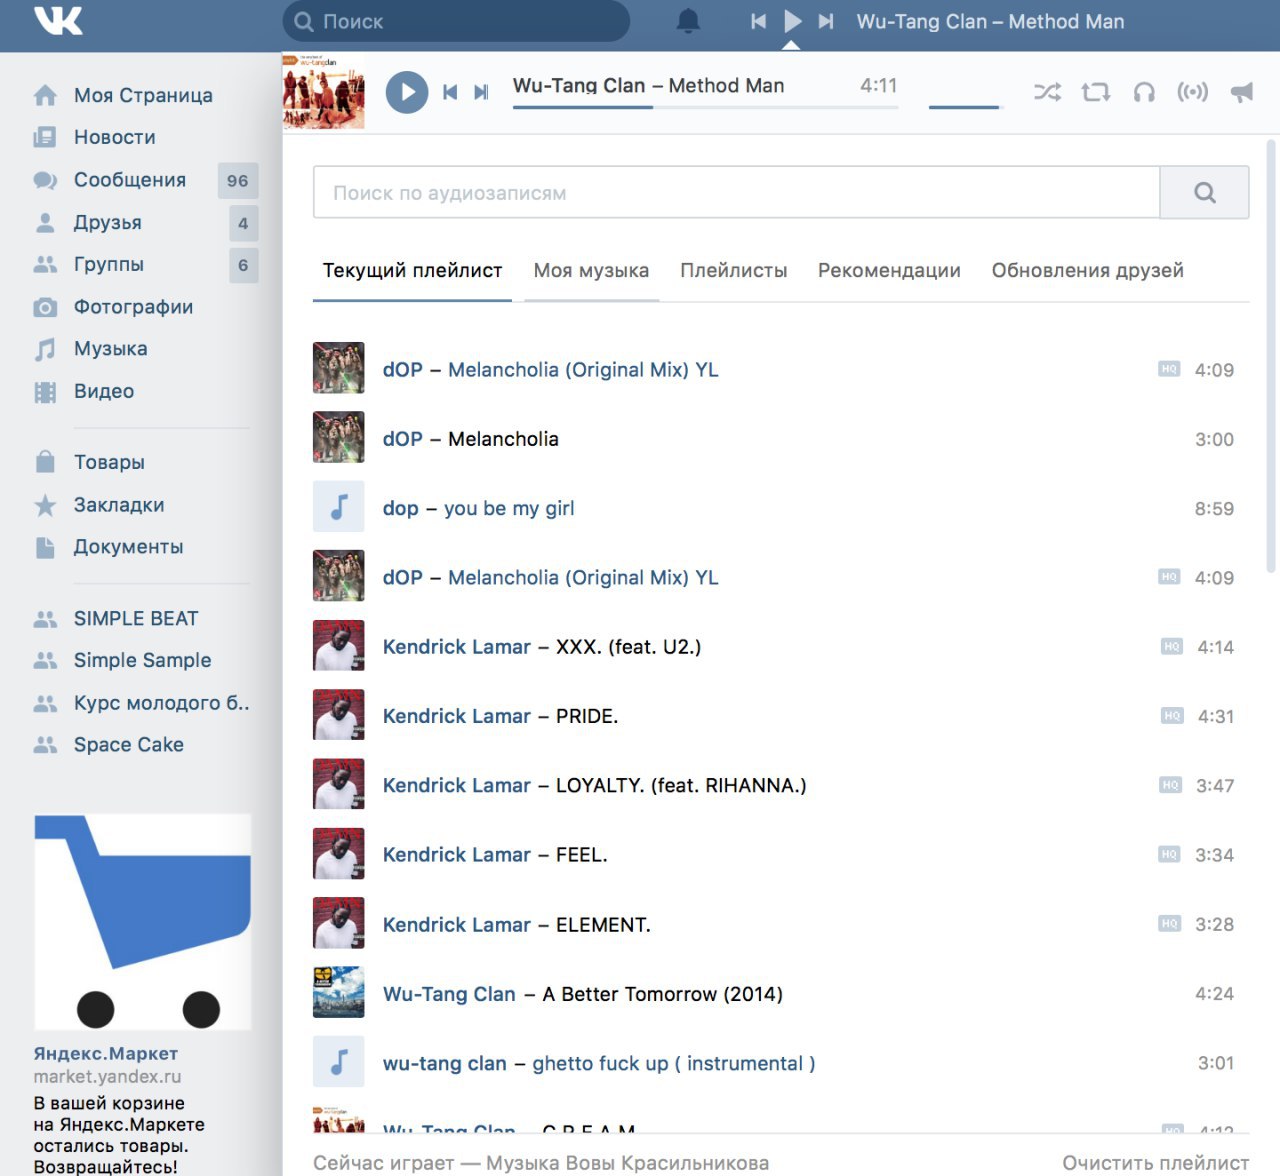Click the Kendrick Lamar artist link in the XXX. row
Viewport: 1280px width, 1176px height.
(457, 647)
